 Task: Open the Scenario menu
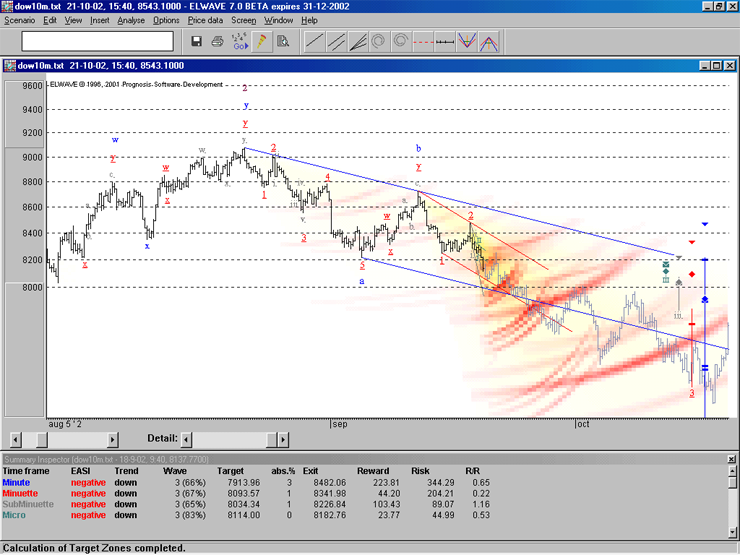coord(20,20)
